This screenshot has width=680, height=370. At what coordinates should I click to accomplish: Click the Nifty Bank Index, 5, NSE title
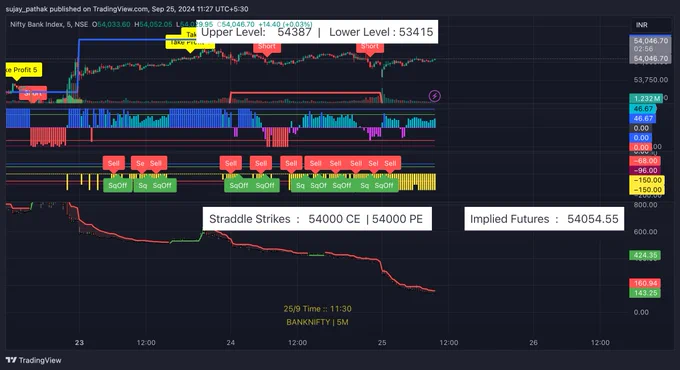pos(49,24)
